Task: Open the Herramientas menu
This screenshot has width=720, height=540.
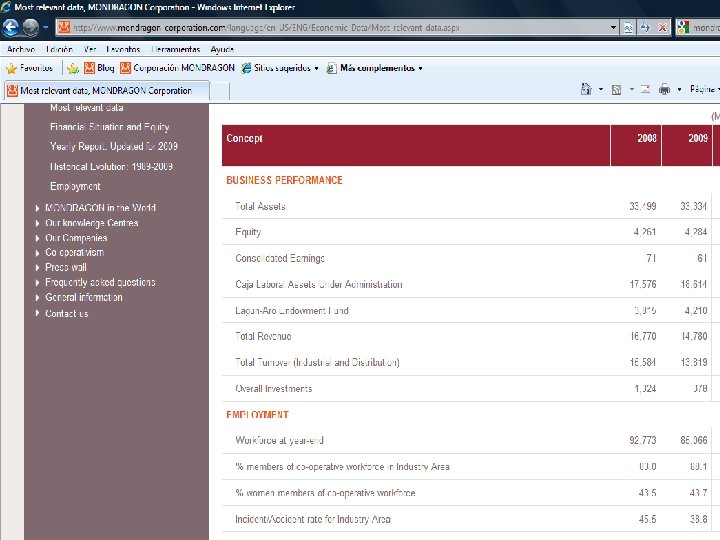Action: [175, 49]
